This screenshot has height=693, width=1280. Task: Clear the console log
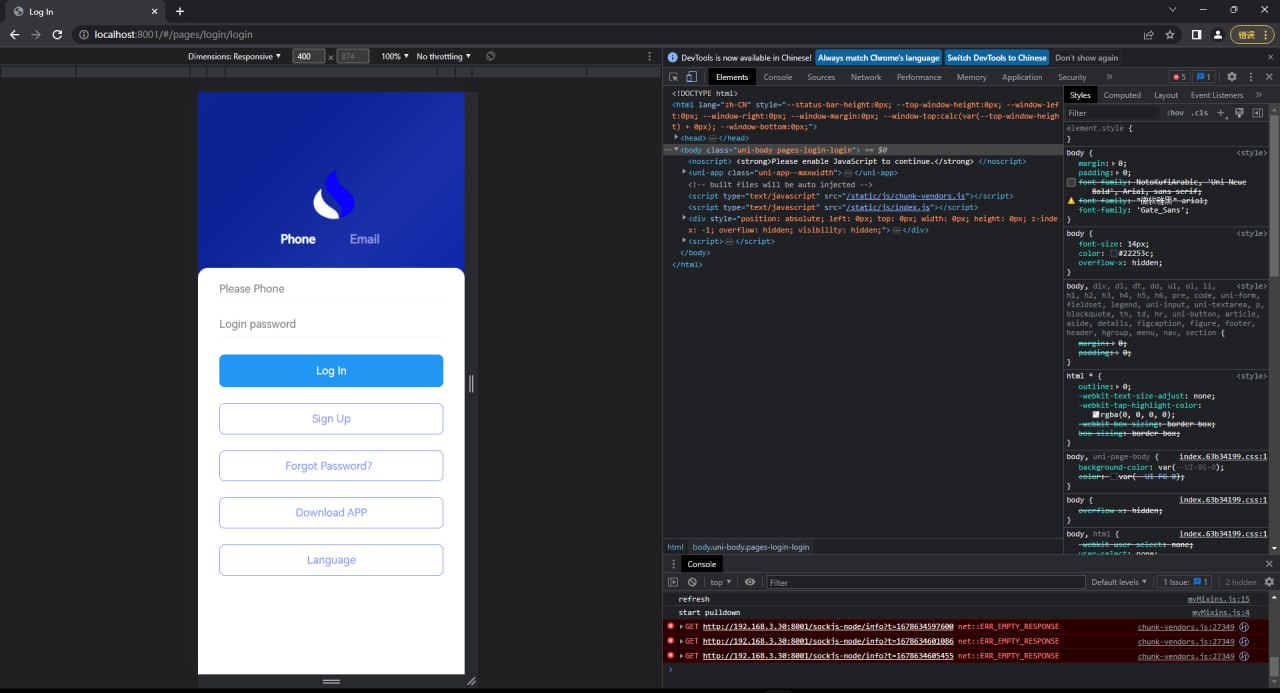click(x=692, y=582)
